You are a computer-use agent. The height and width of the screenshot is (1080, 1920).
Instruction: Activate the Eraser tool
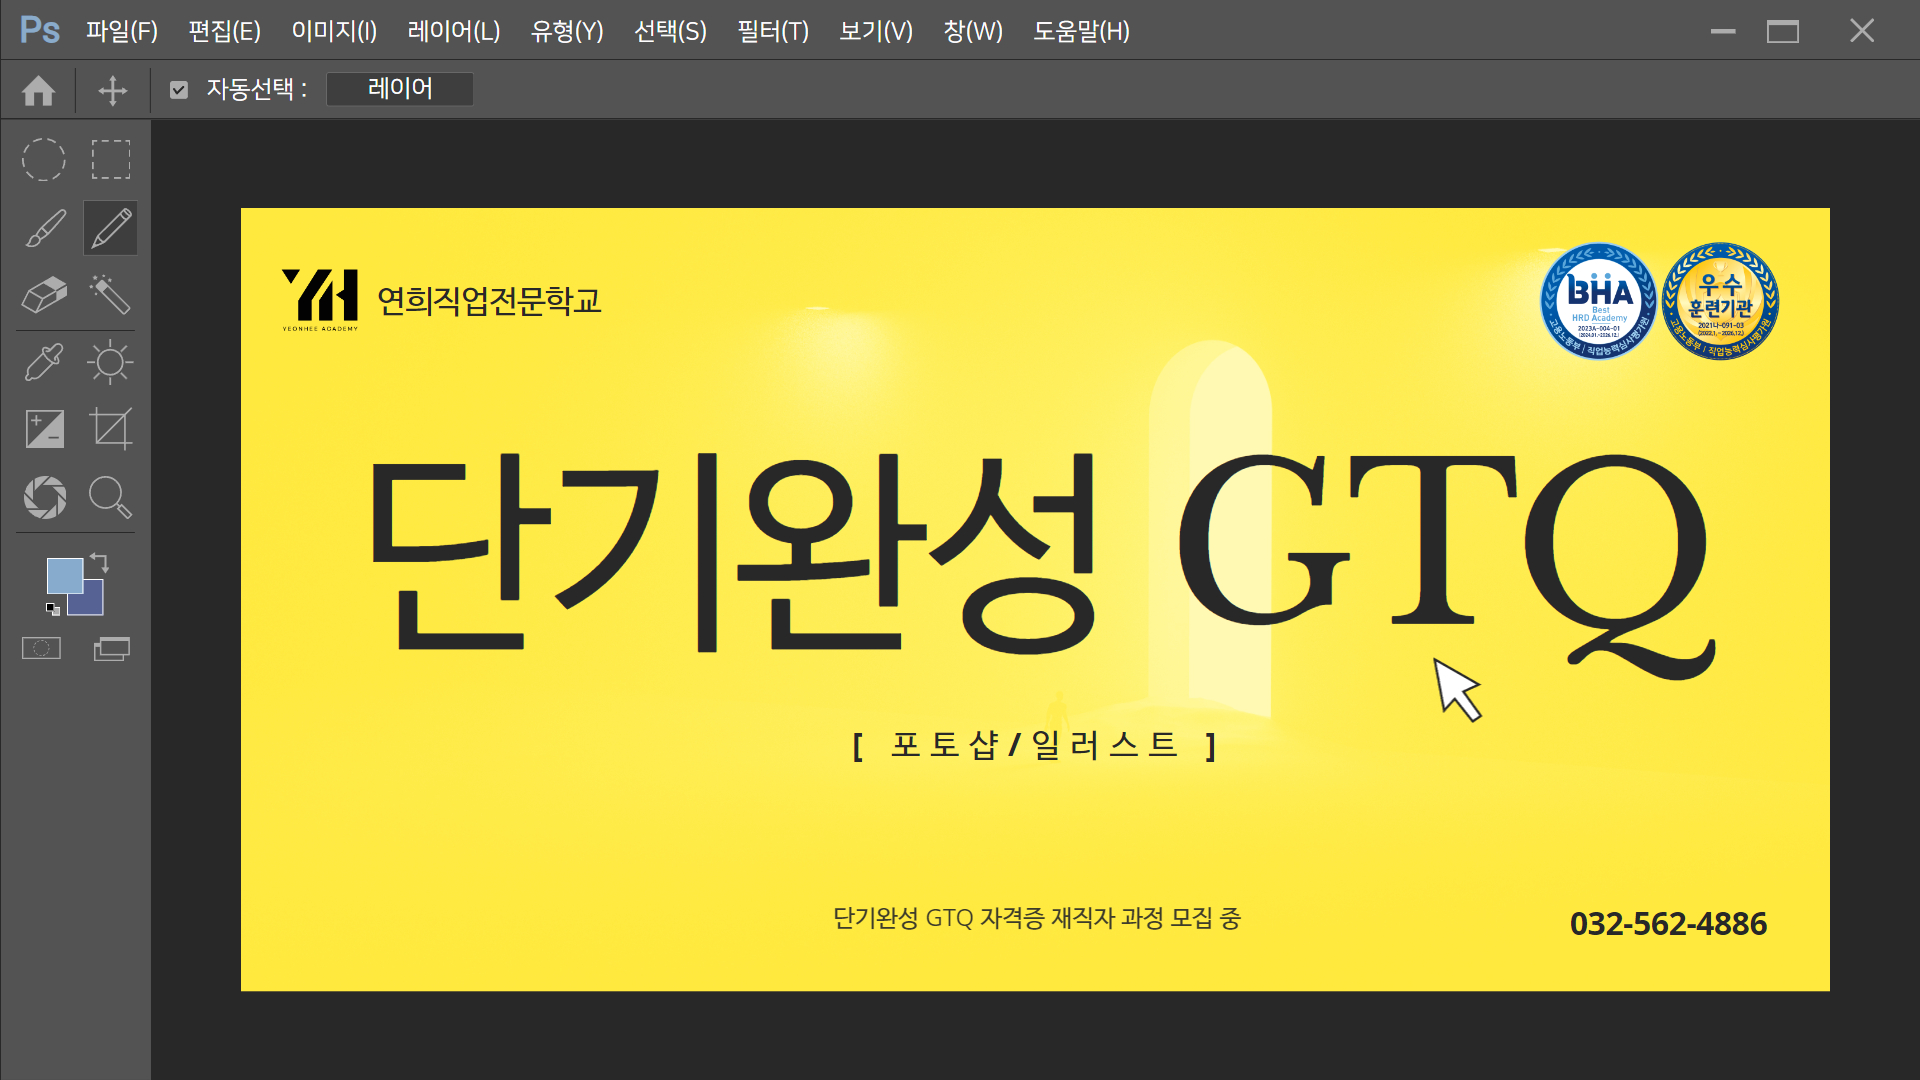point(43,295)
